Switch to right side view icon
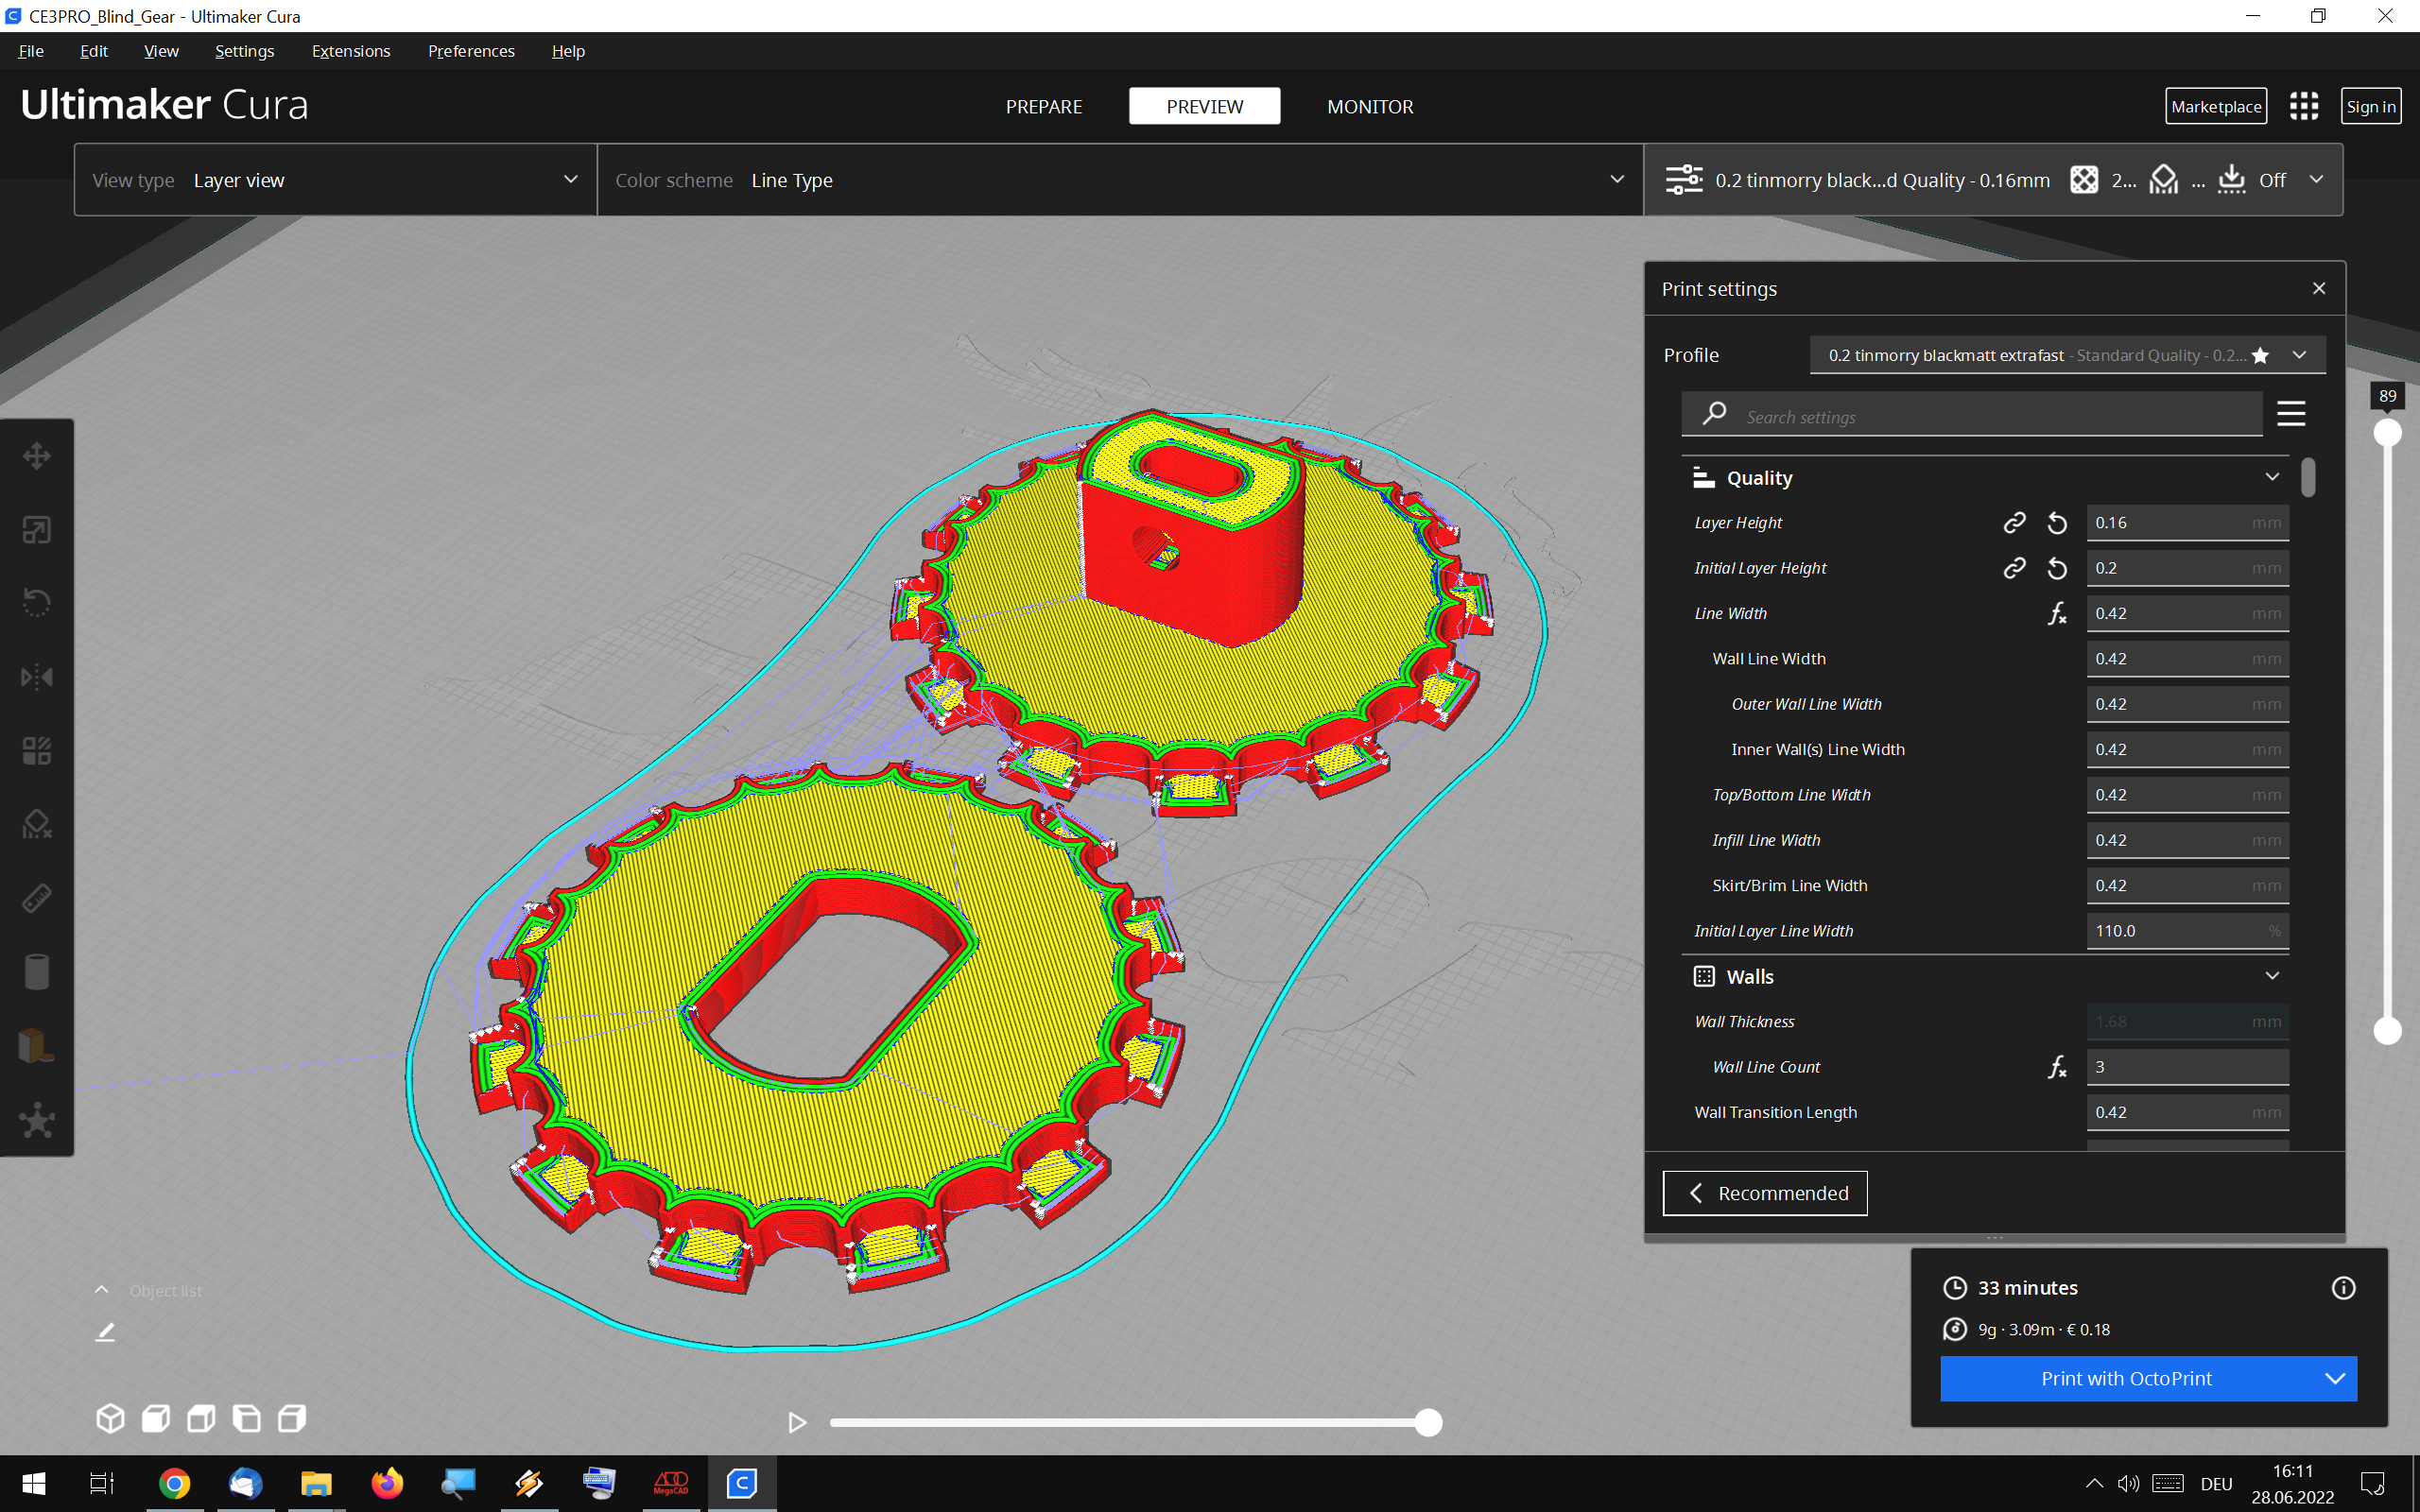The height and width of the screenshot is (1512, 2420). 292,1418
